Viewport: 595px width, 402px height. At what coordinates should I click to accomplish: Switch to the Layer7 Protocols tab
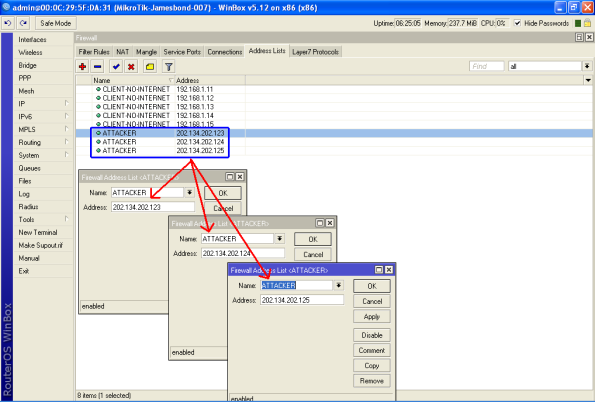pyautogui.click(x=315, y=52)
